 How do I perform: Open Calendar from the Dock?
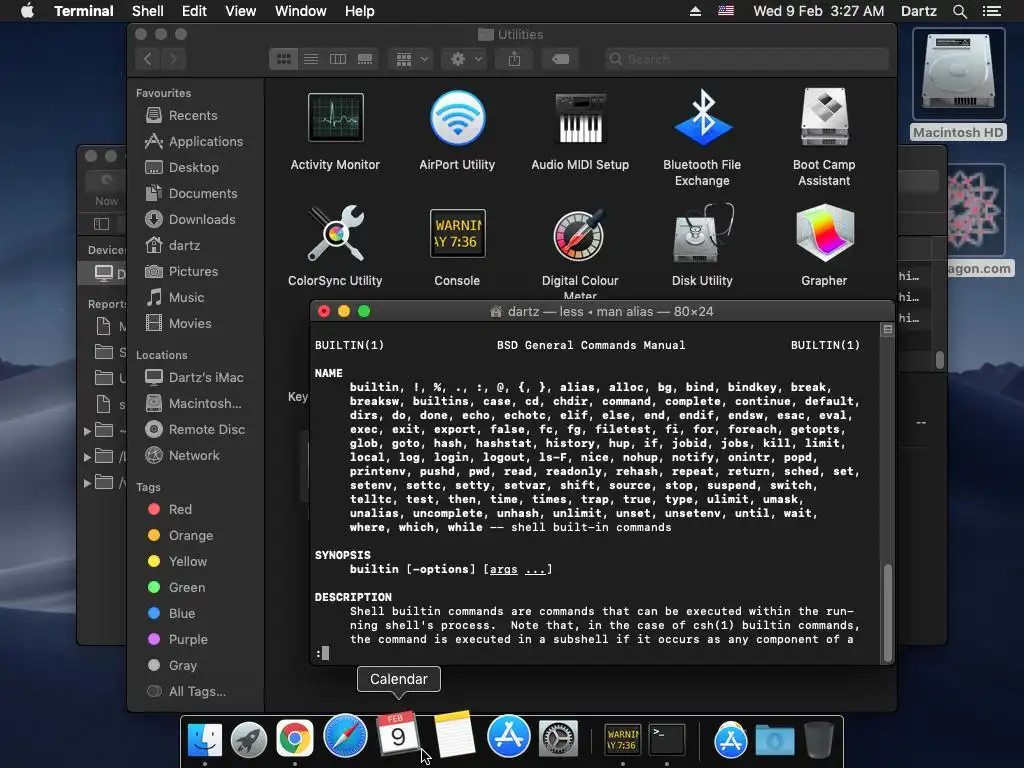coord(398,734)
